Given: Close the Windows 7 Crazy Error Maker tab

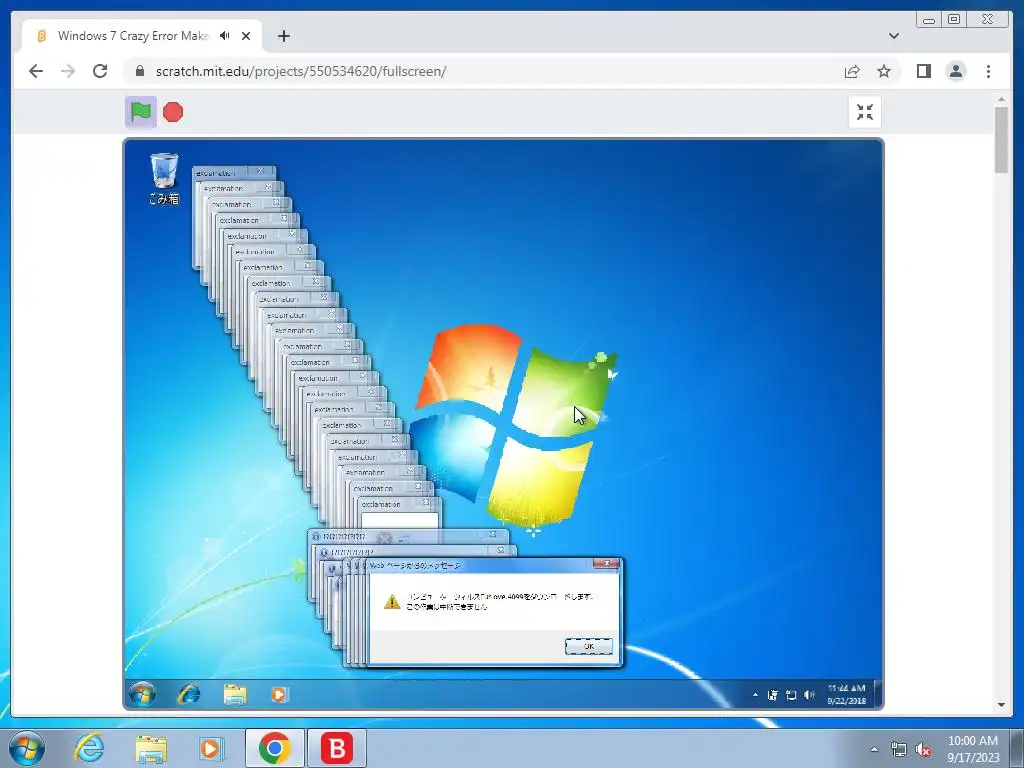Looking at the screenshot, I should point(246,36).
